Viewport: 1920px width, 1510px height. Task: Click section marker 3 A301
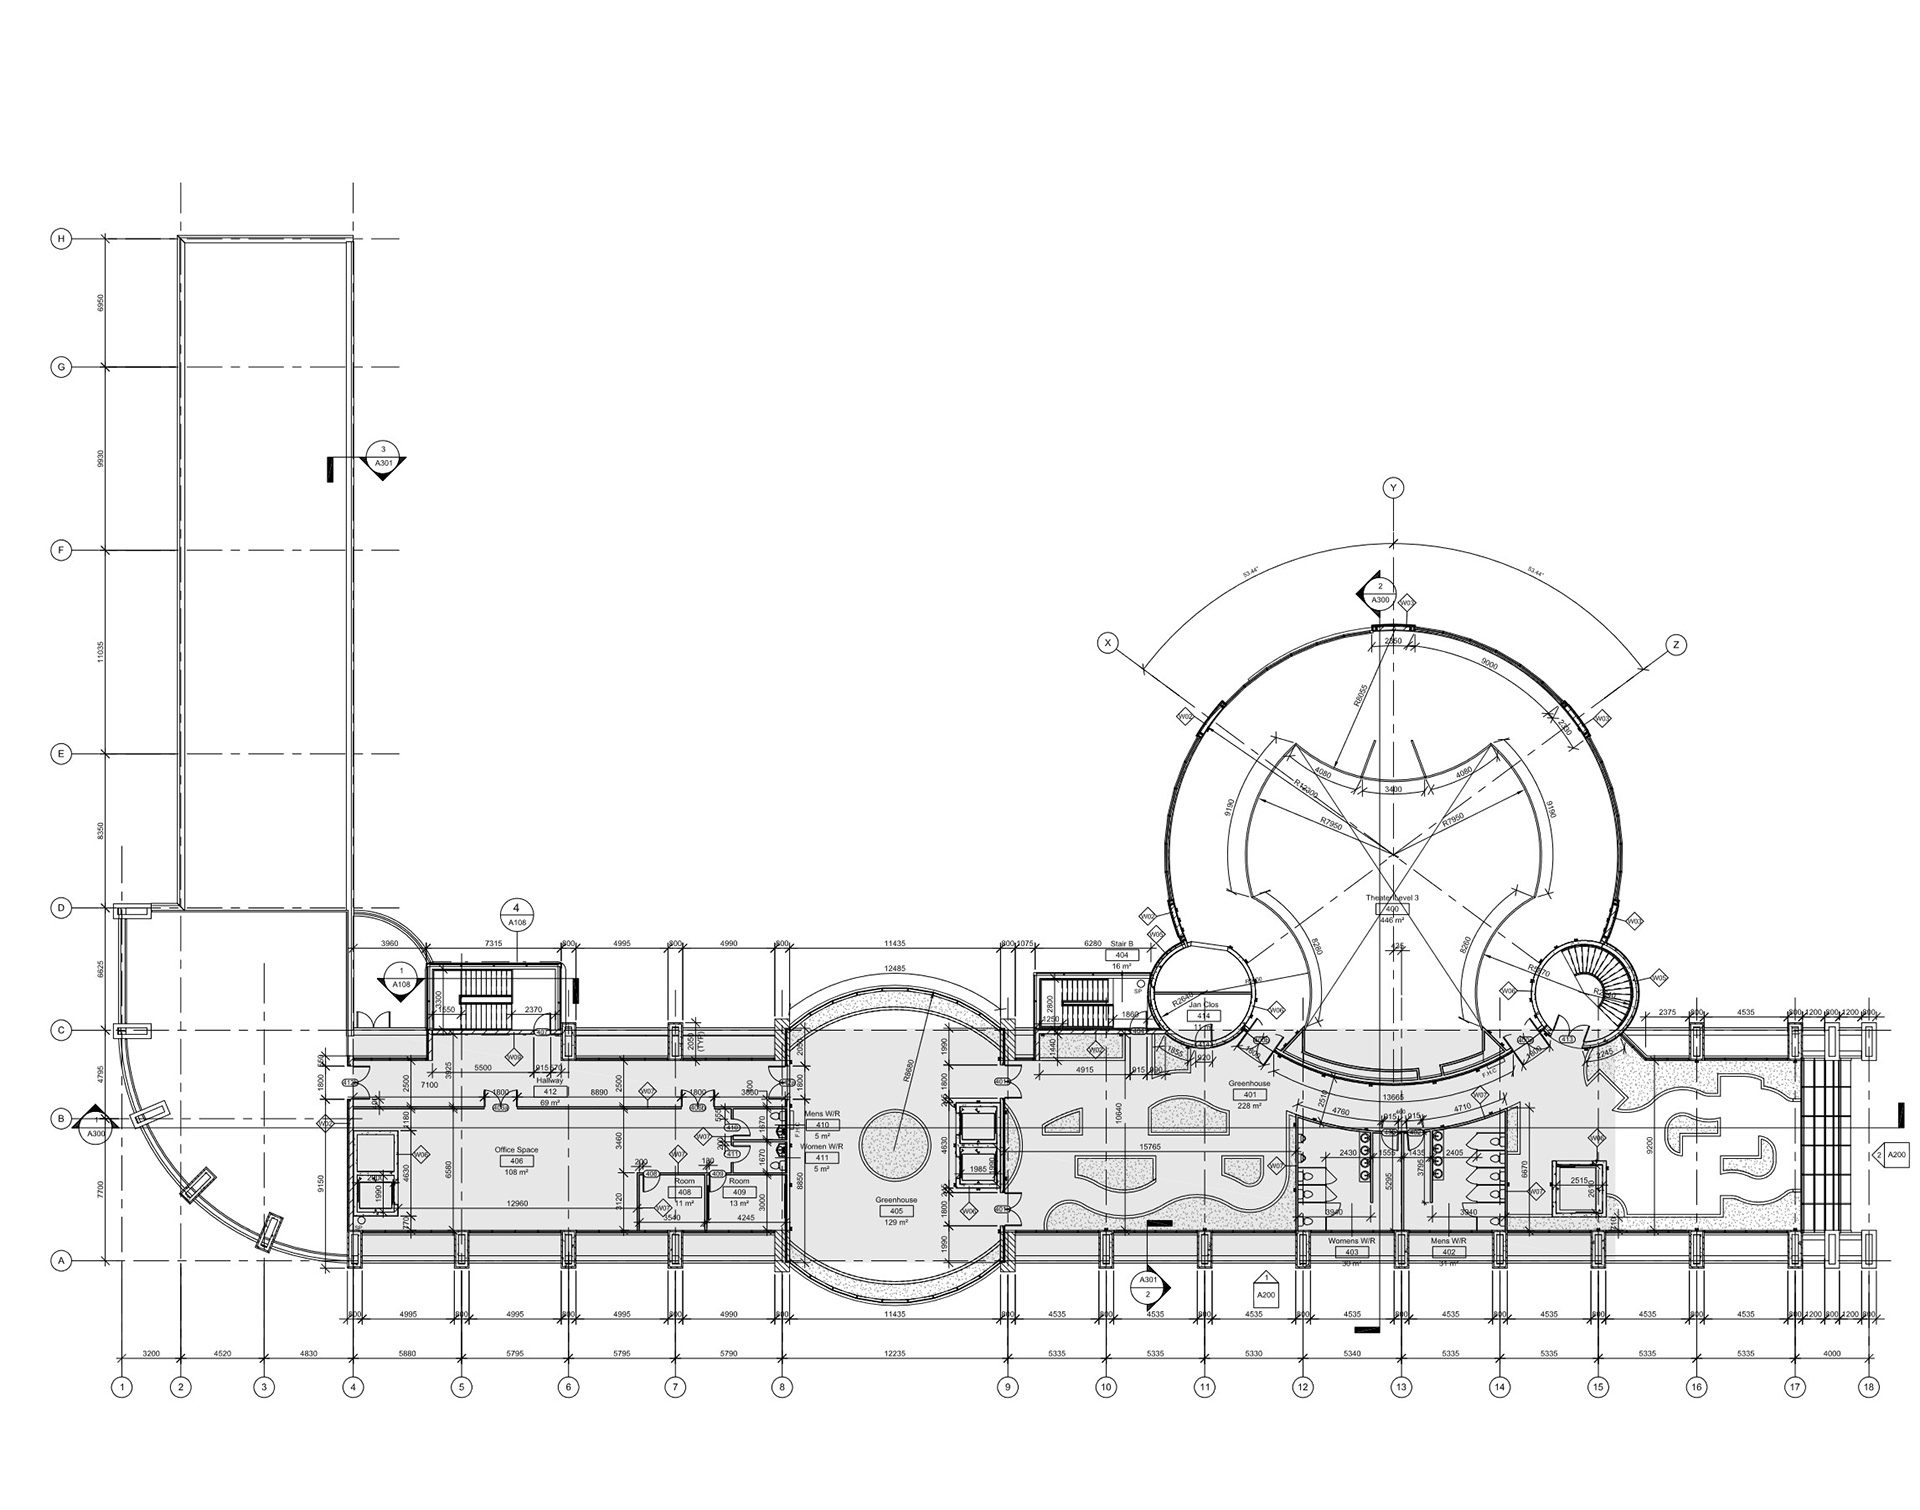383,458
